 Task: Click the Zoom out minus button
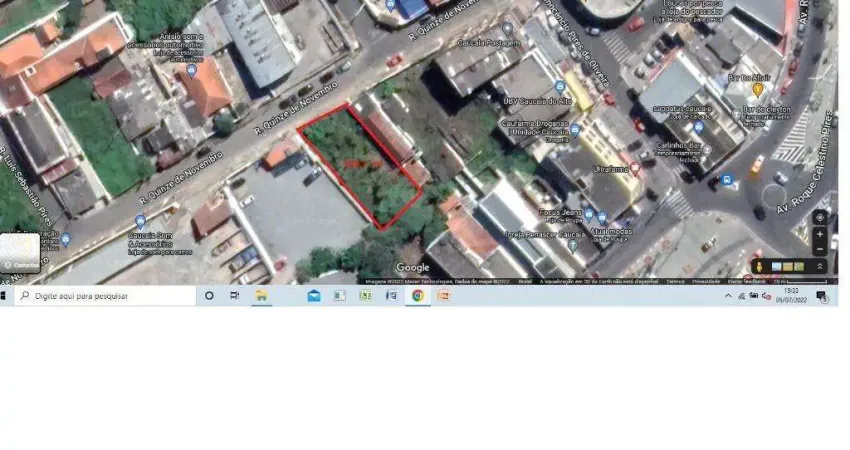tap(820, 246)
